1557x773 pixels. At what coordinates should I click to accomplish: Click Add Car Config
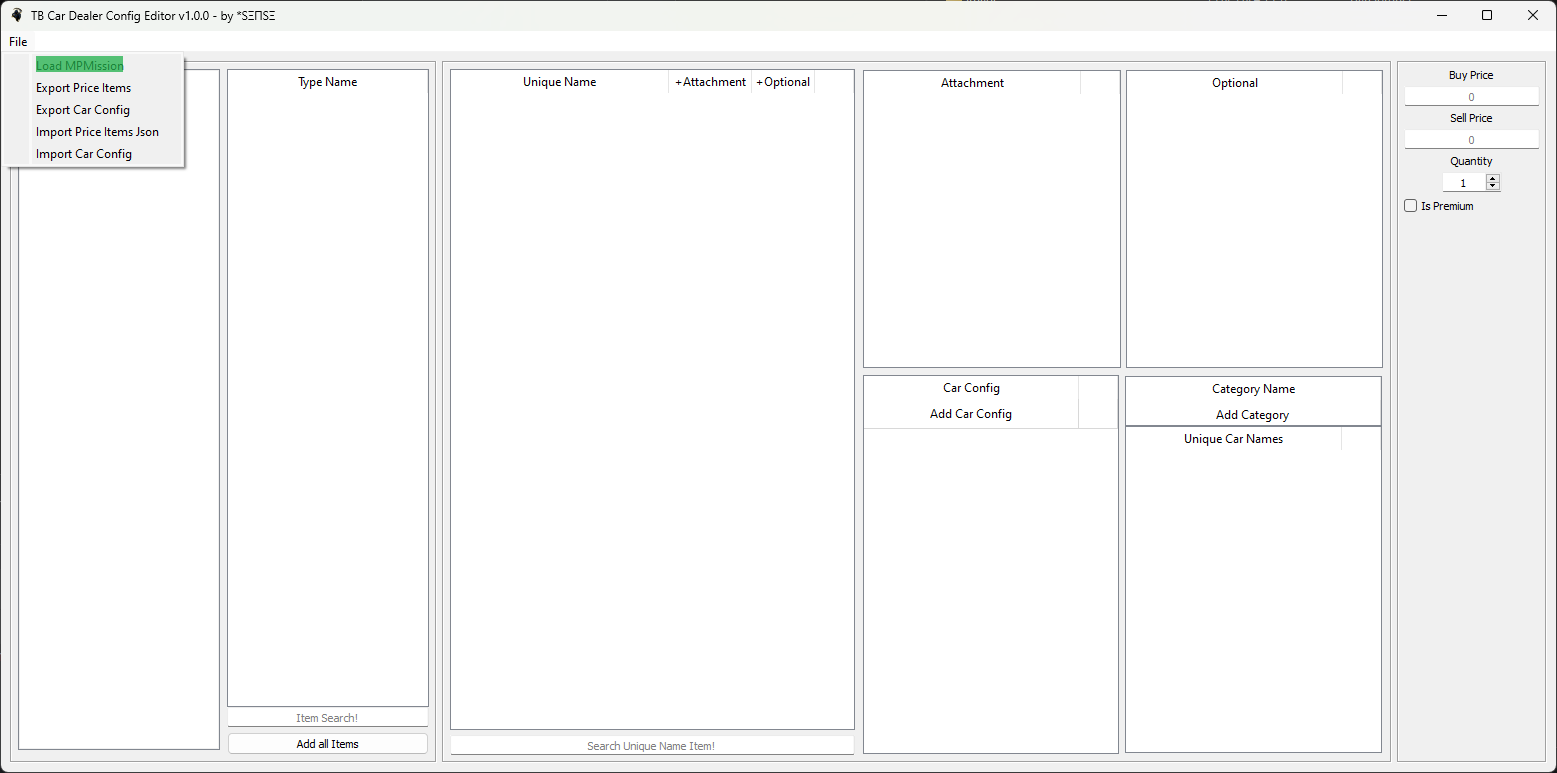970,414
